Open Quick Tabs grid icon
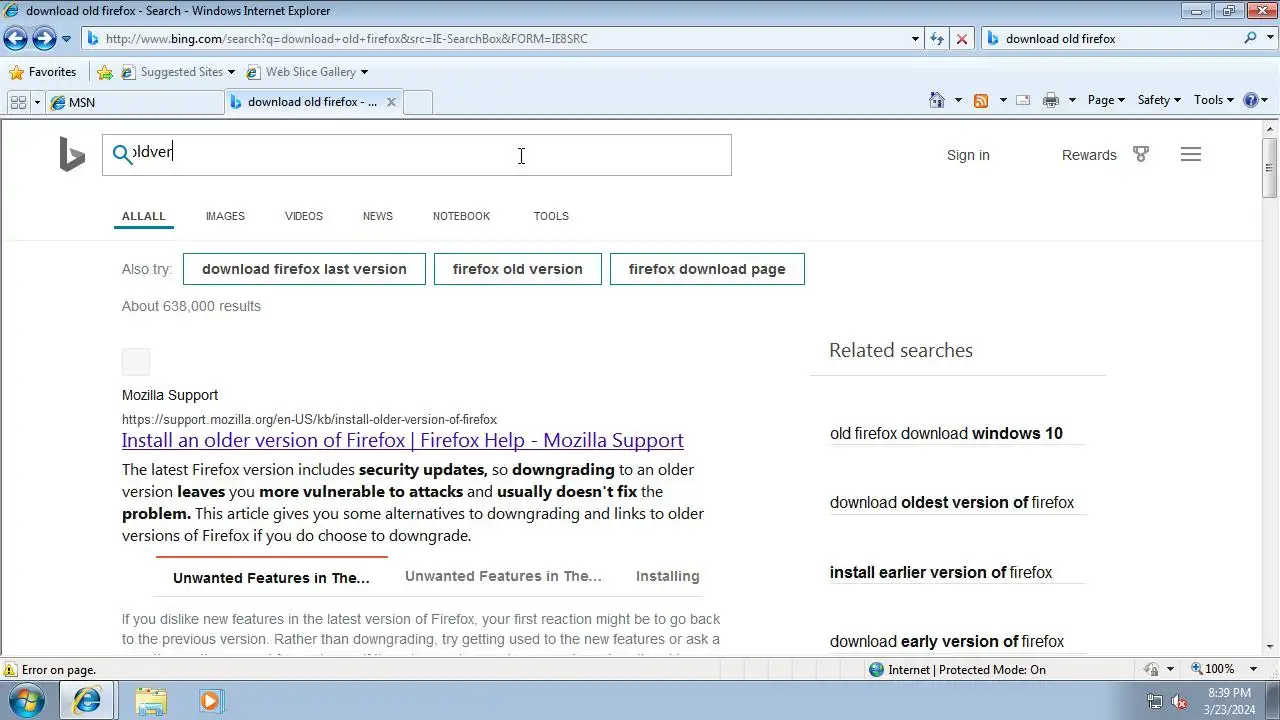1280x720 pixels. 18,102
